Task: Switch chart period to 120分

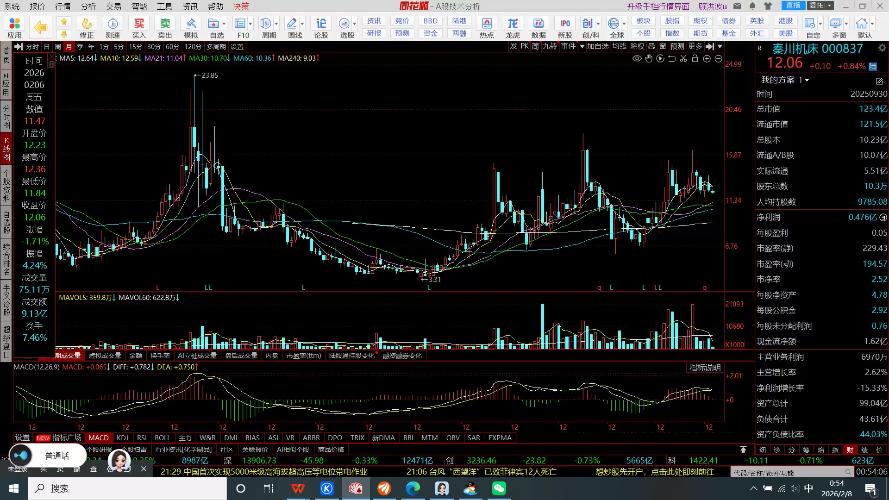Action: coord(193,47)
